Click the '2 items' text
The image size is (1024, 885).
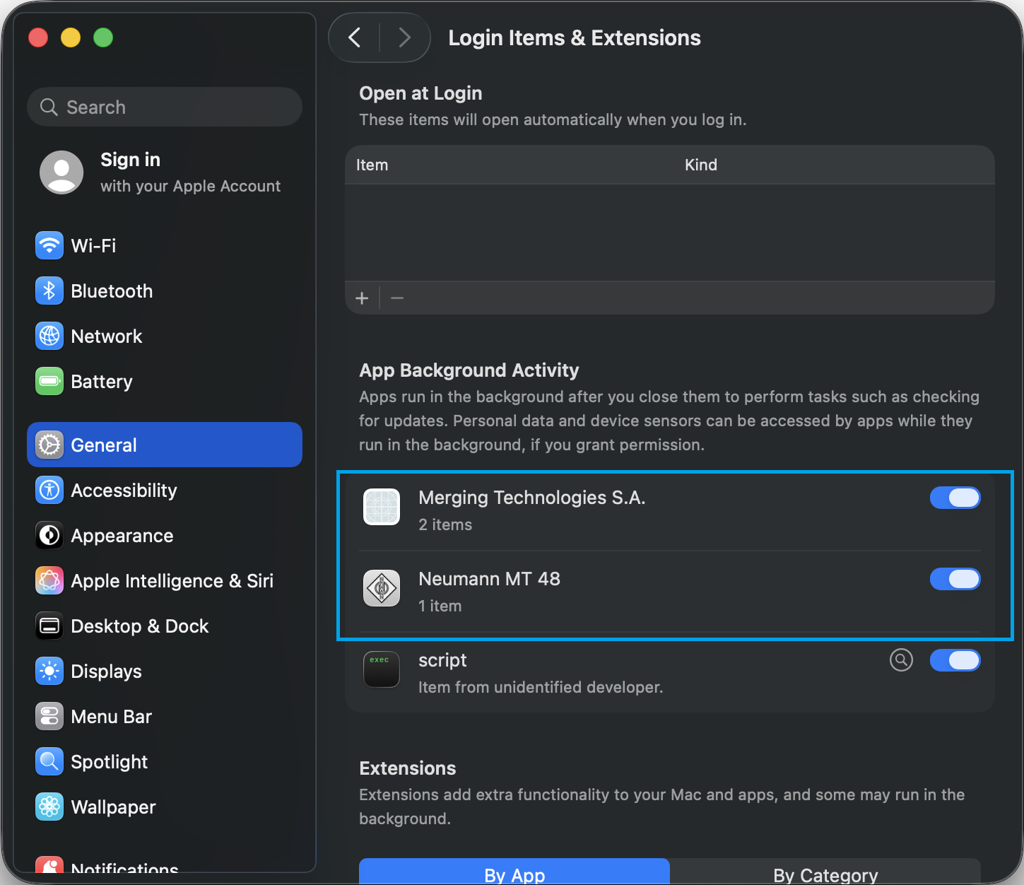(x=445, y=524)
